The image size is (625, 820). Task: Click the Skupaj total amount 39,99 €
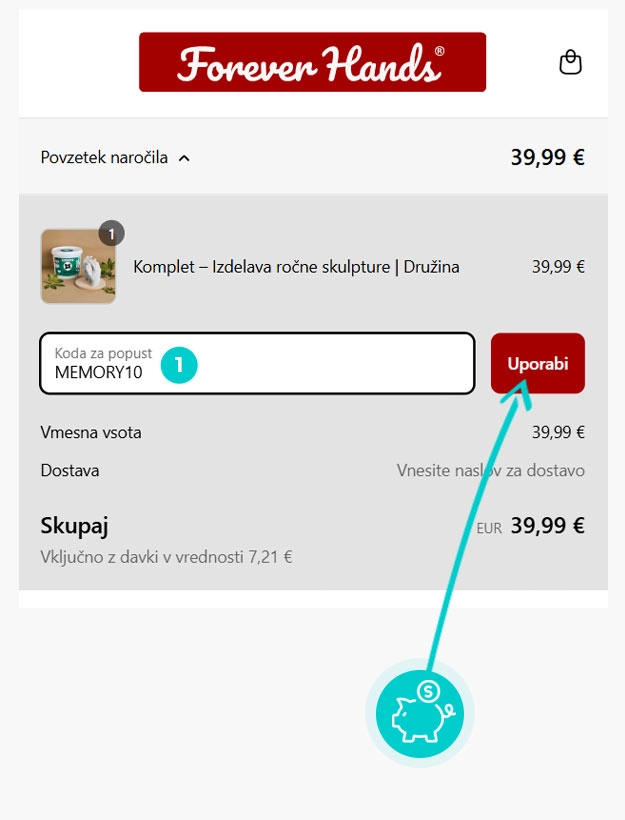point(547,526)
